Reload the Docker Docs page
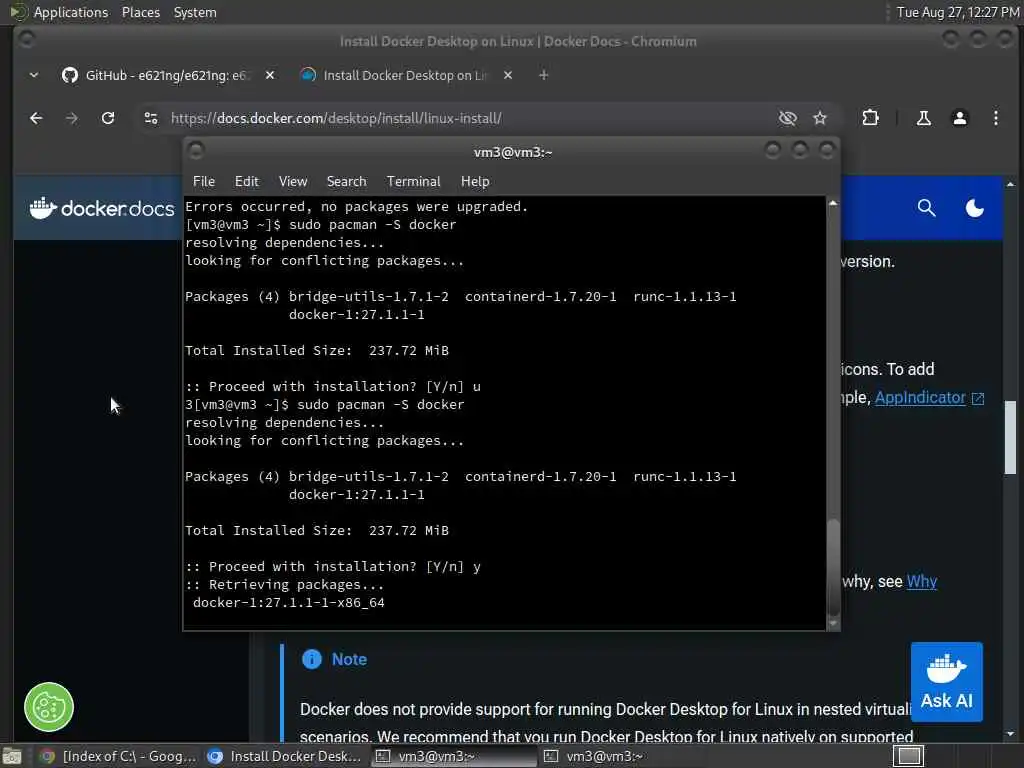The image size is (1024, 768). click(x=108, y=118)
